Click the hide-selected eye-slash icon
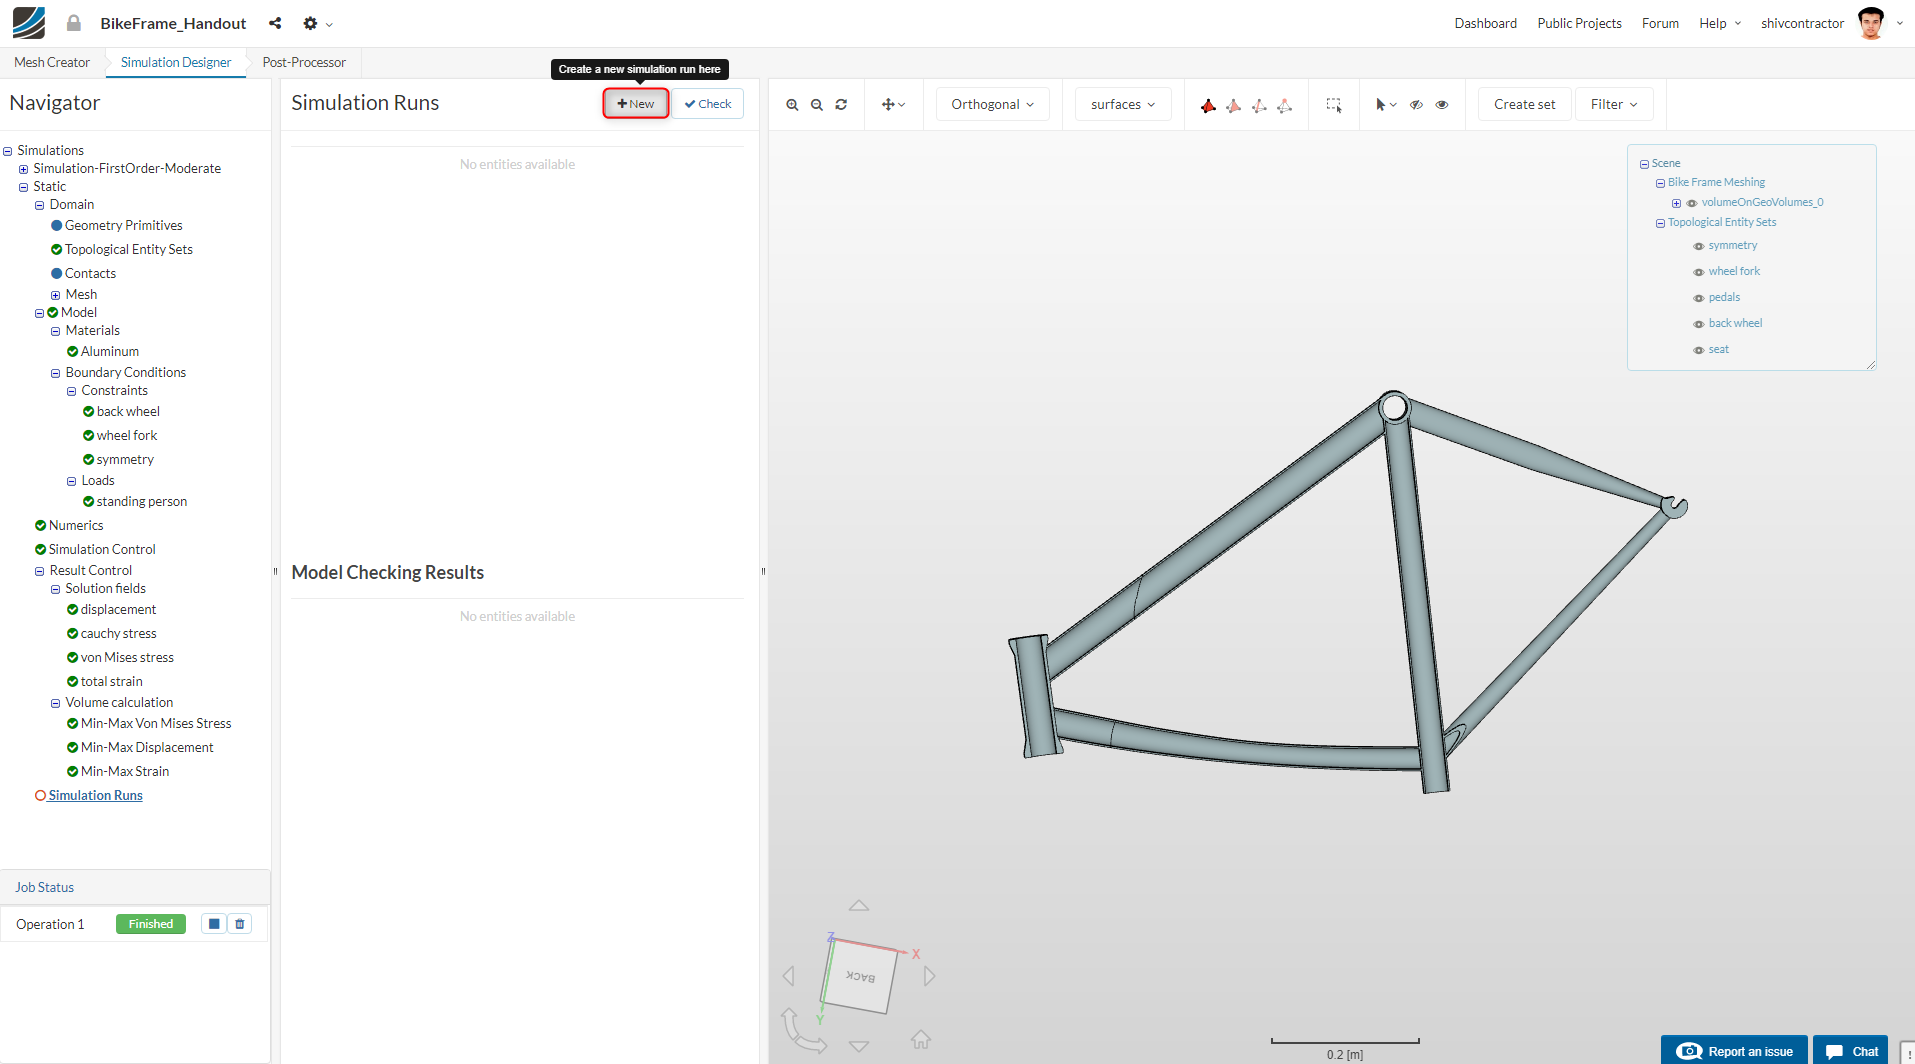The height and width of the screenshot is (1064, 1915). [x=1416, y=103]
